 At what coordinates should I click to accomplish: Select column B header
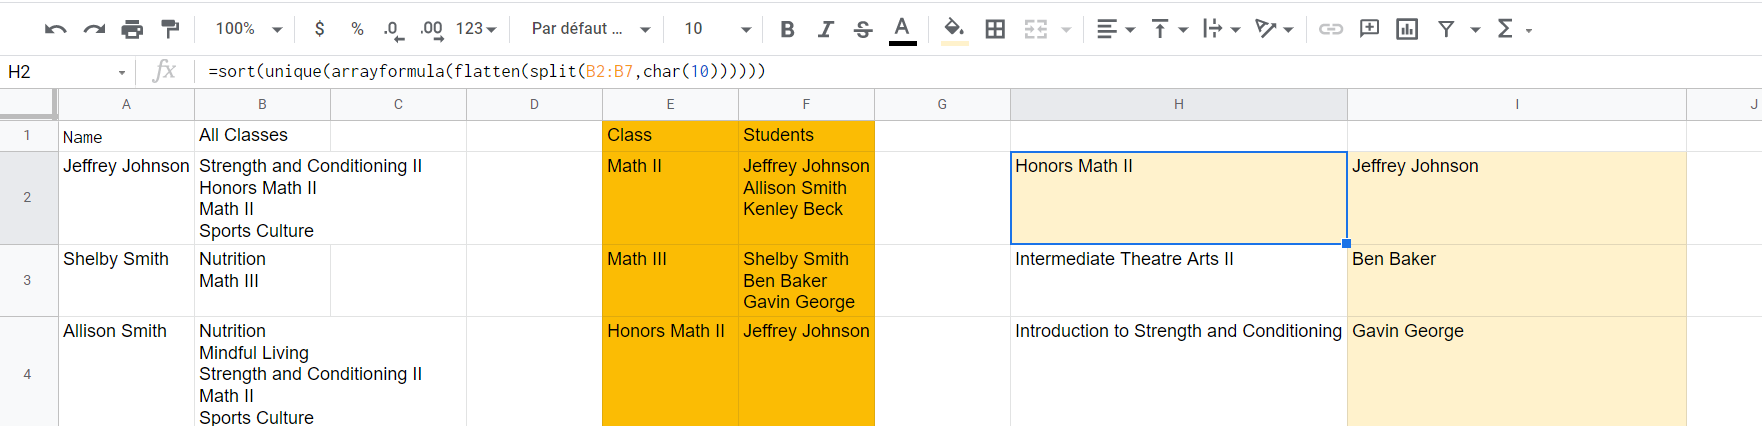click(x=262, y=104)
